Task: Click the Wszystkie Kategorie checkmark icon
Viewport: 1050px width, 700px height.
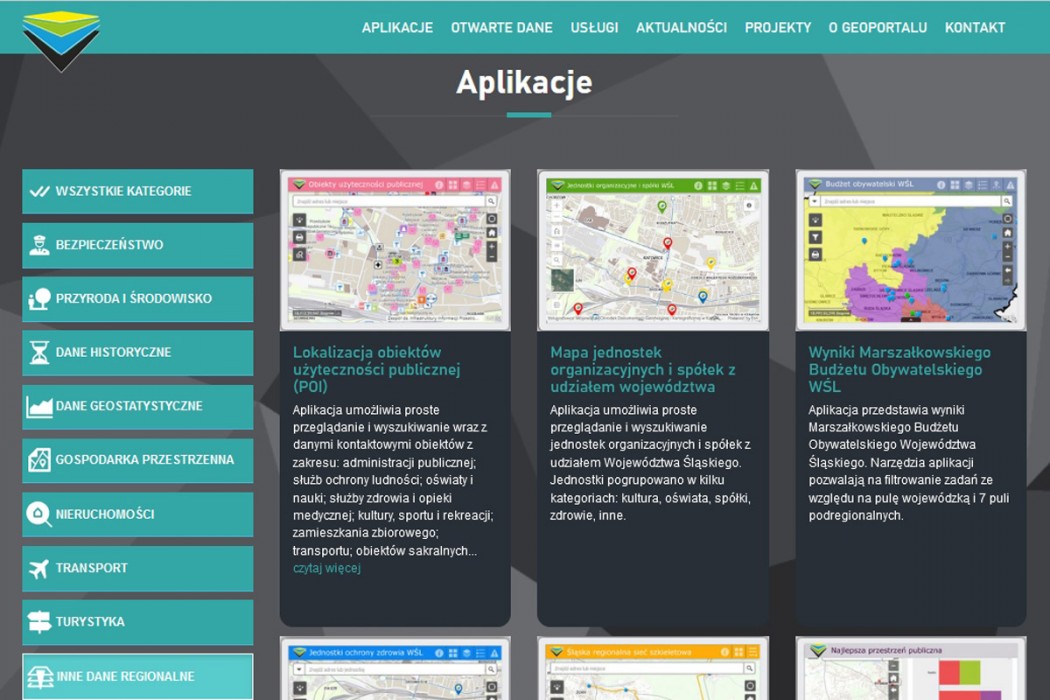Action: 39,191
